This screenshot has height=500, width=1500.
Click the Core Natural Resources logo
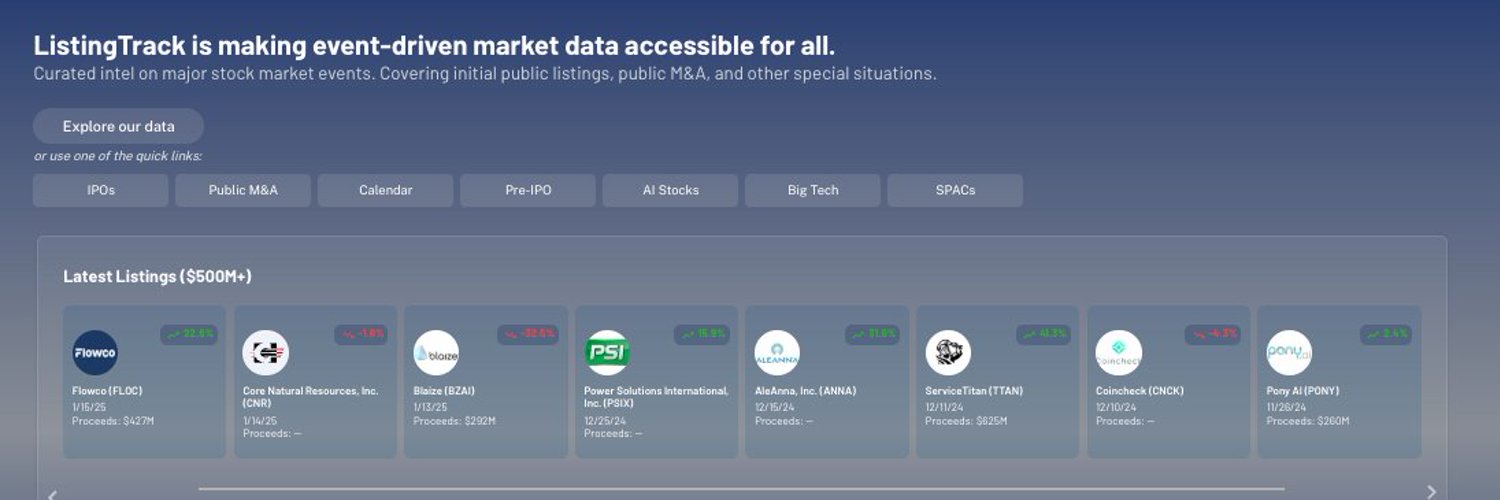pos(266,353)
